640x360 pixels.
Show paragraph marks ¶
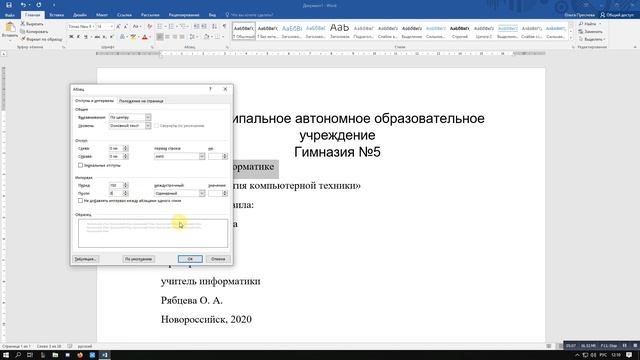pos(224,27)
